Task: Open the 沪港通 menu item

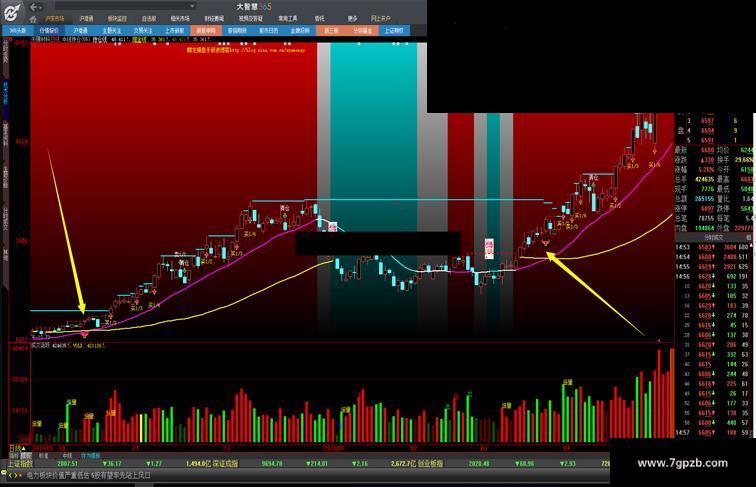Action: [86, 18]
